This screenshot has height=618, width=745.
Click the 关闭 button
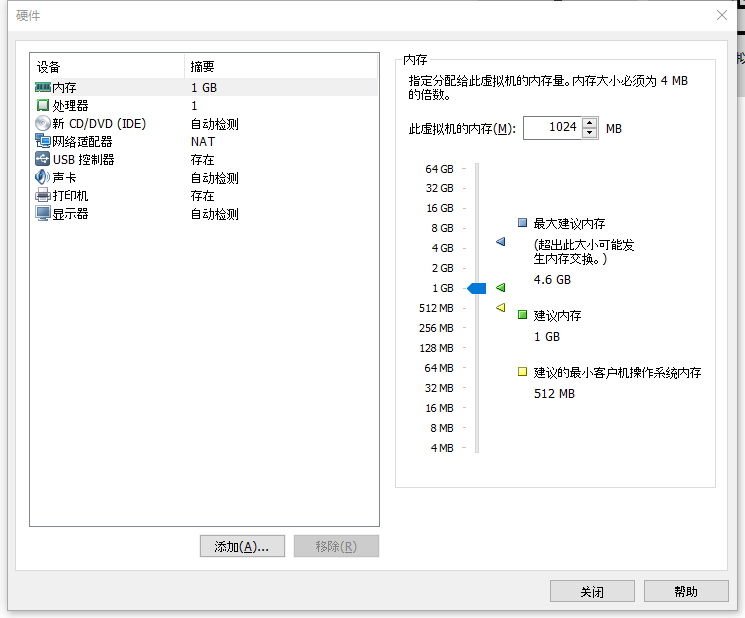pyautogui.click(x=592, y=591)
